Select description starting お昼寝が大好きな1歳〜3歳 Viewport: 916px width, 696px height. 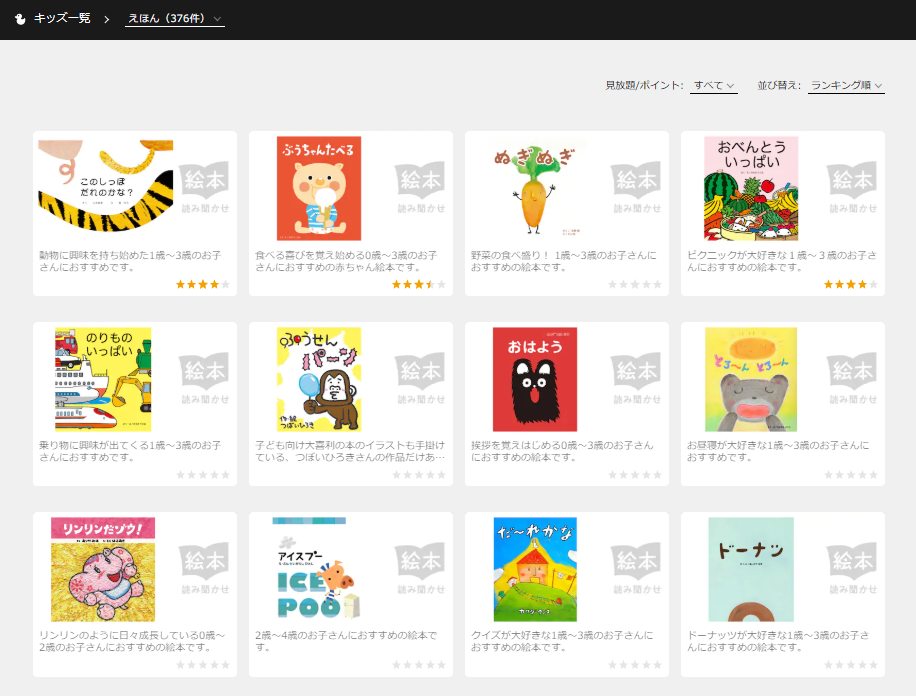click(778, 451)
